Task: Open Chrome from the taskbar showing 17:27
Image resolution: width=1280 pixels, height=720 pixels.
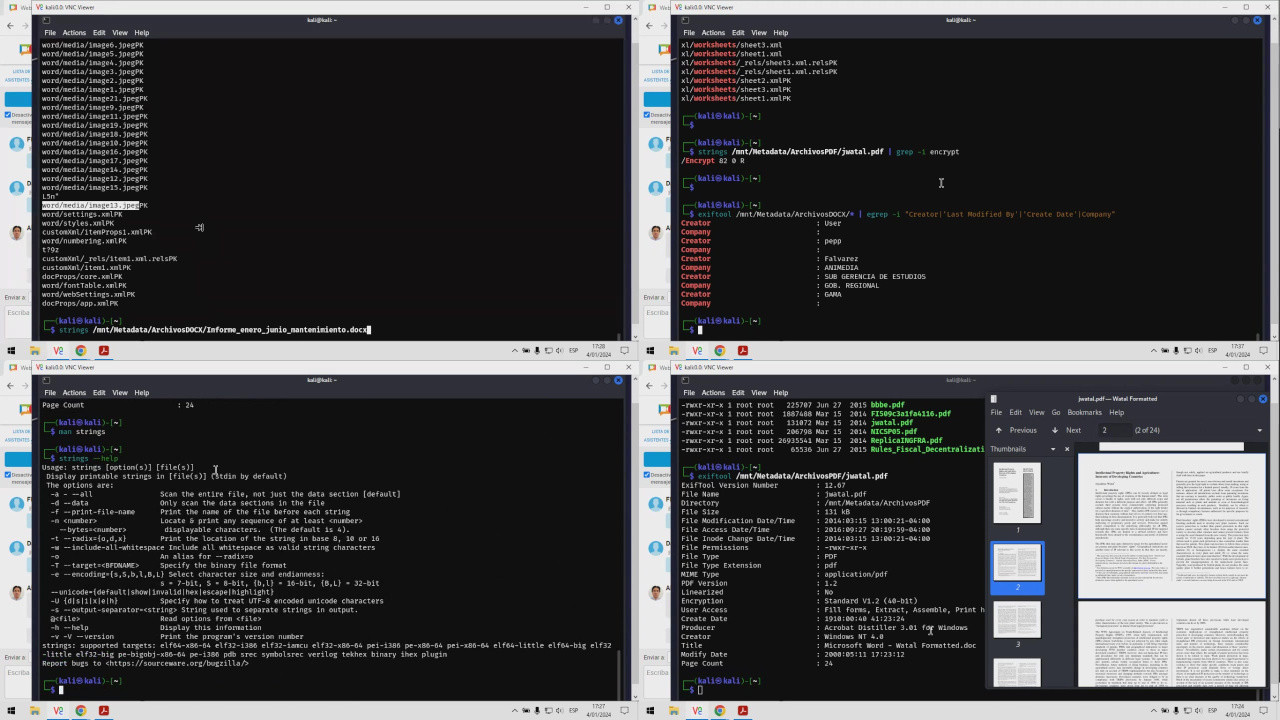Action: point(81,711)
